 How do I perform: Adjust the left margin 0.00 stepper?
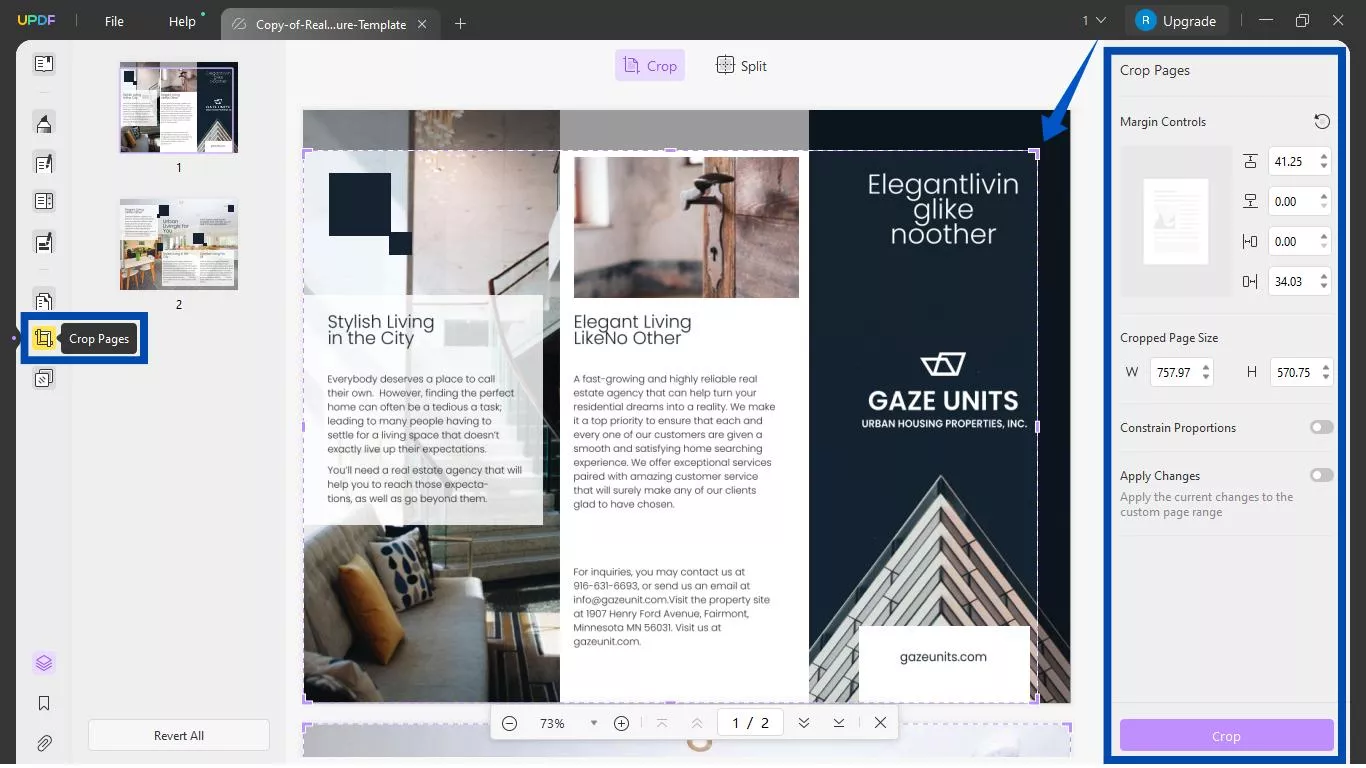[x=1324, y=241]
